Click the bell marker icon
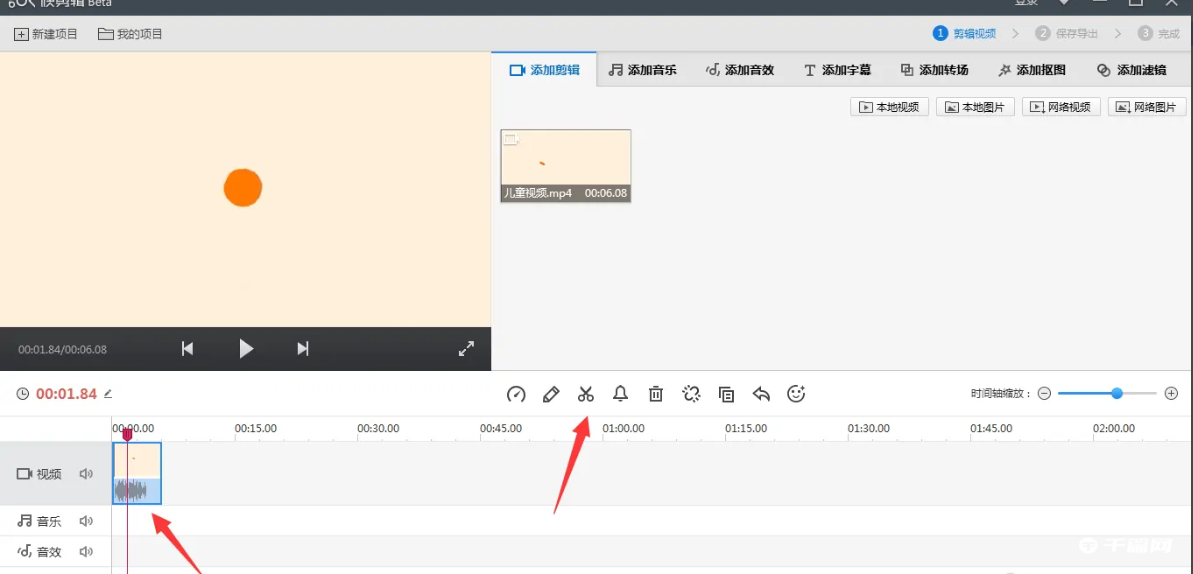The width and height of the screenshot is (1193, 574). click(621, 394)
